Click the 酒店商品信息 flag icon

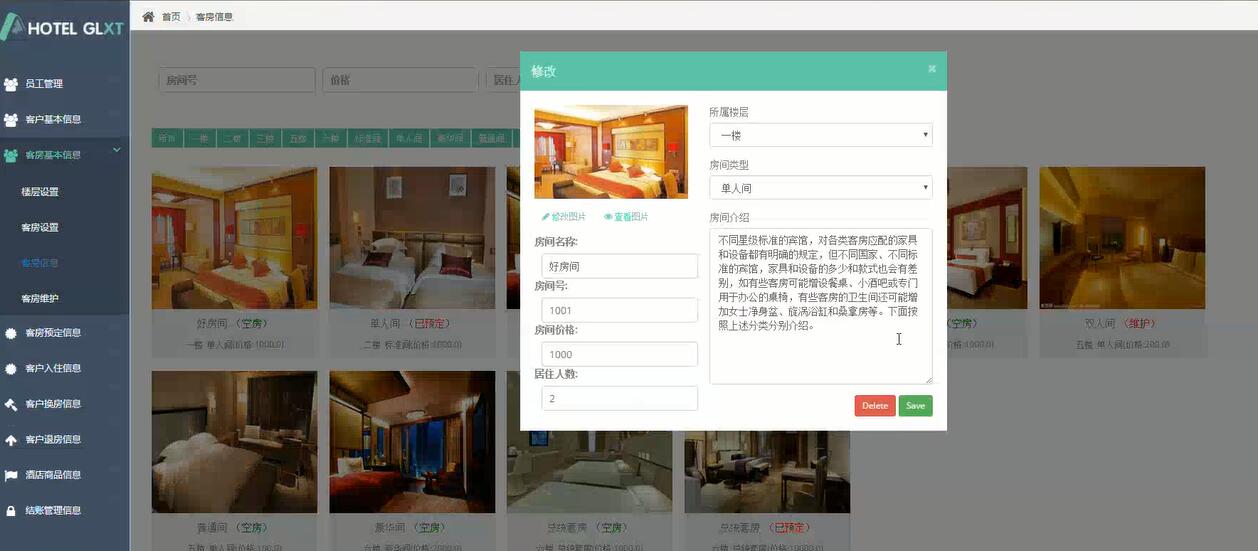click(11, 475)
